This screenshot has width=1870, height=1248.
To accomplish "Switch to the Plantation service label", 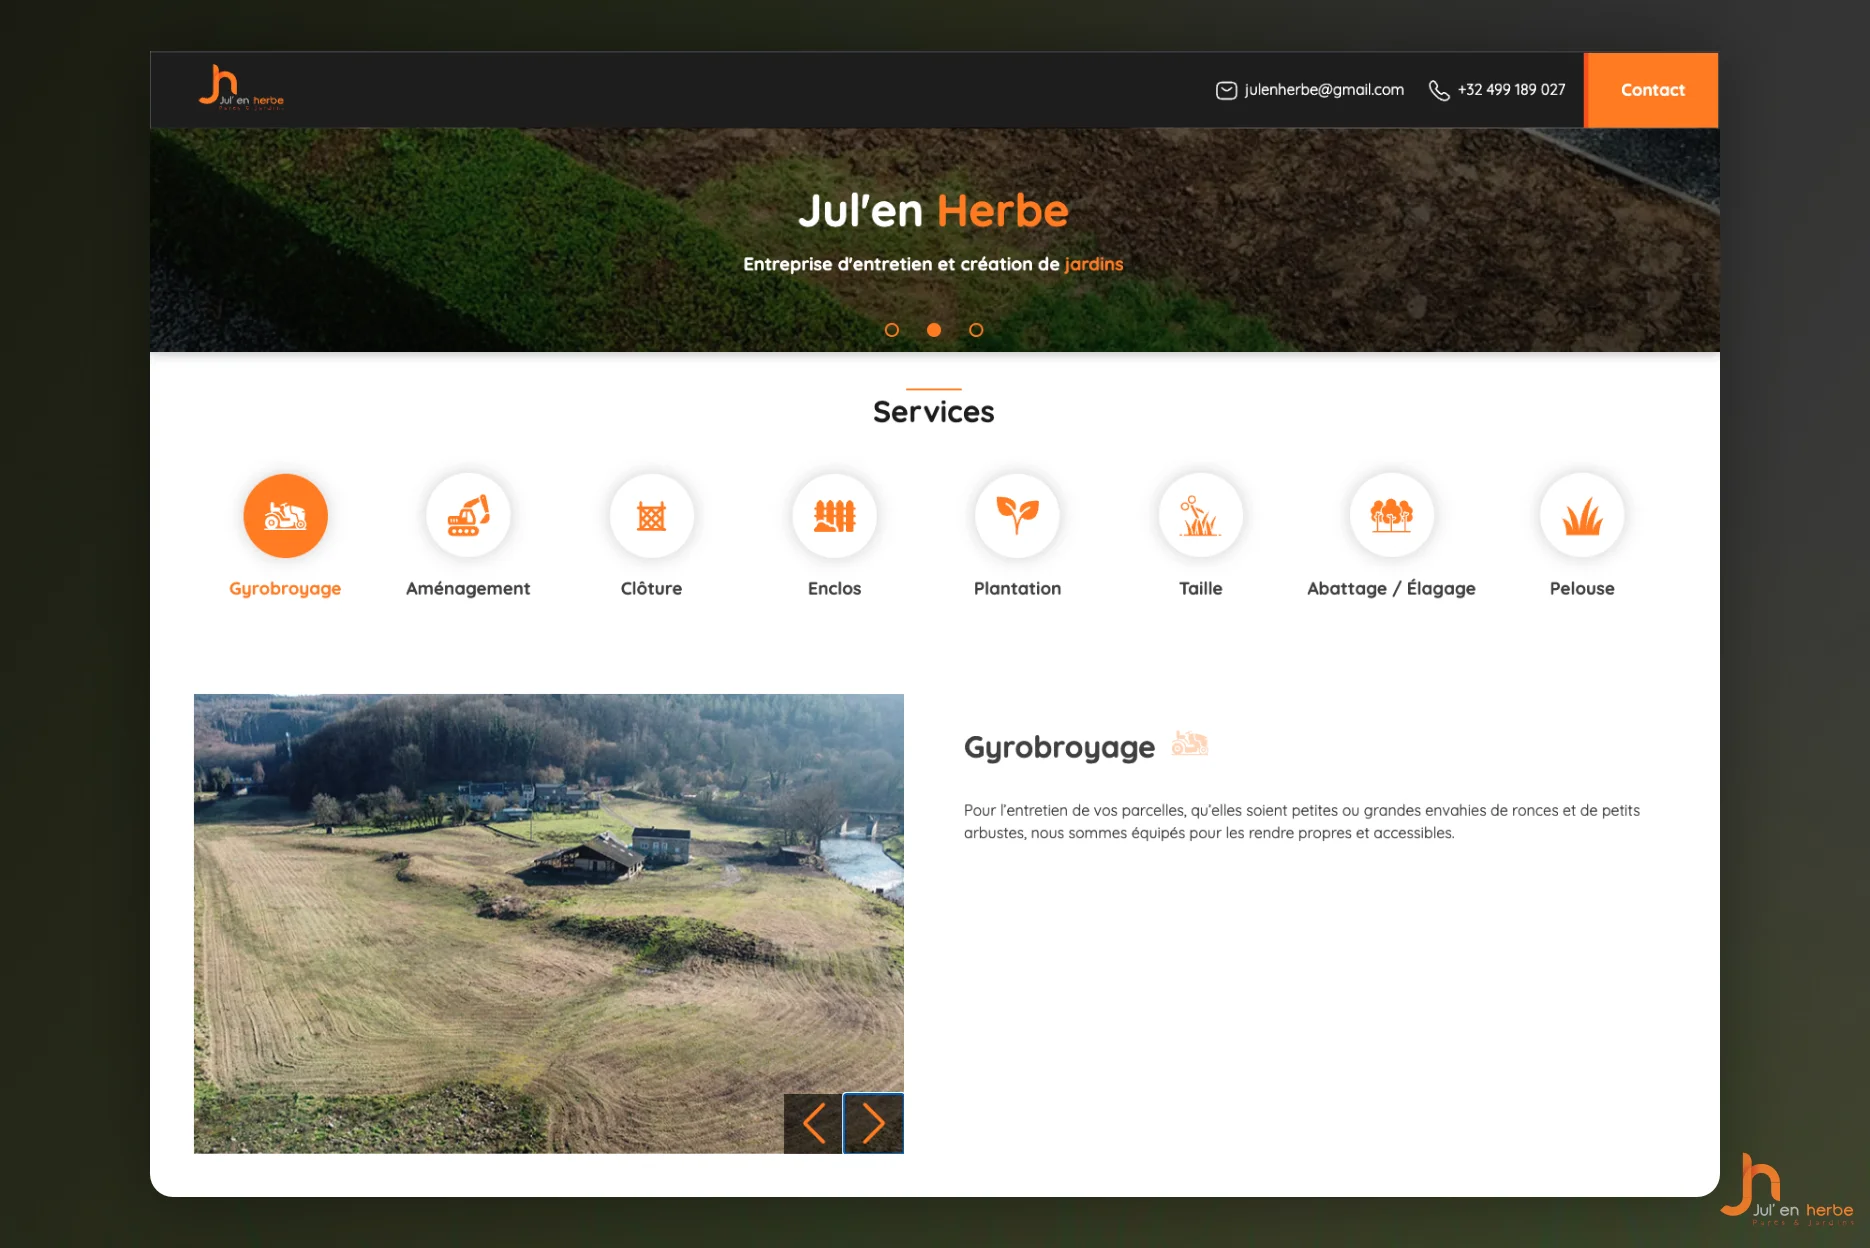I will [x=1017, y=589].
